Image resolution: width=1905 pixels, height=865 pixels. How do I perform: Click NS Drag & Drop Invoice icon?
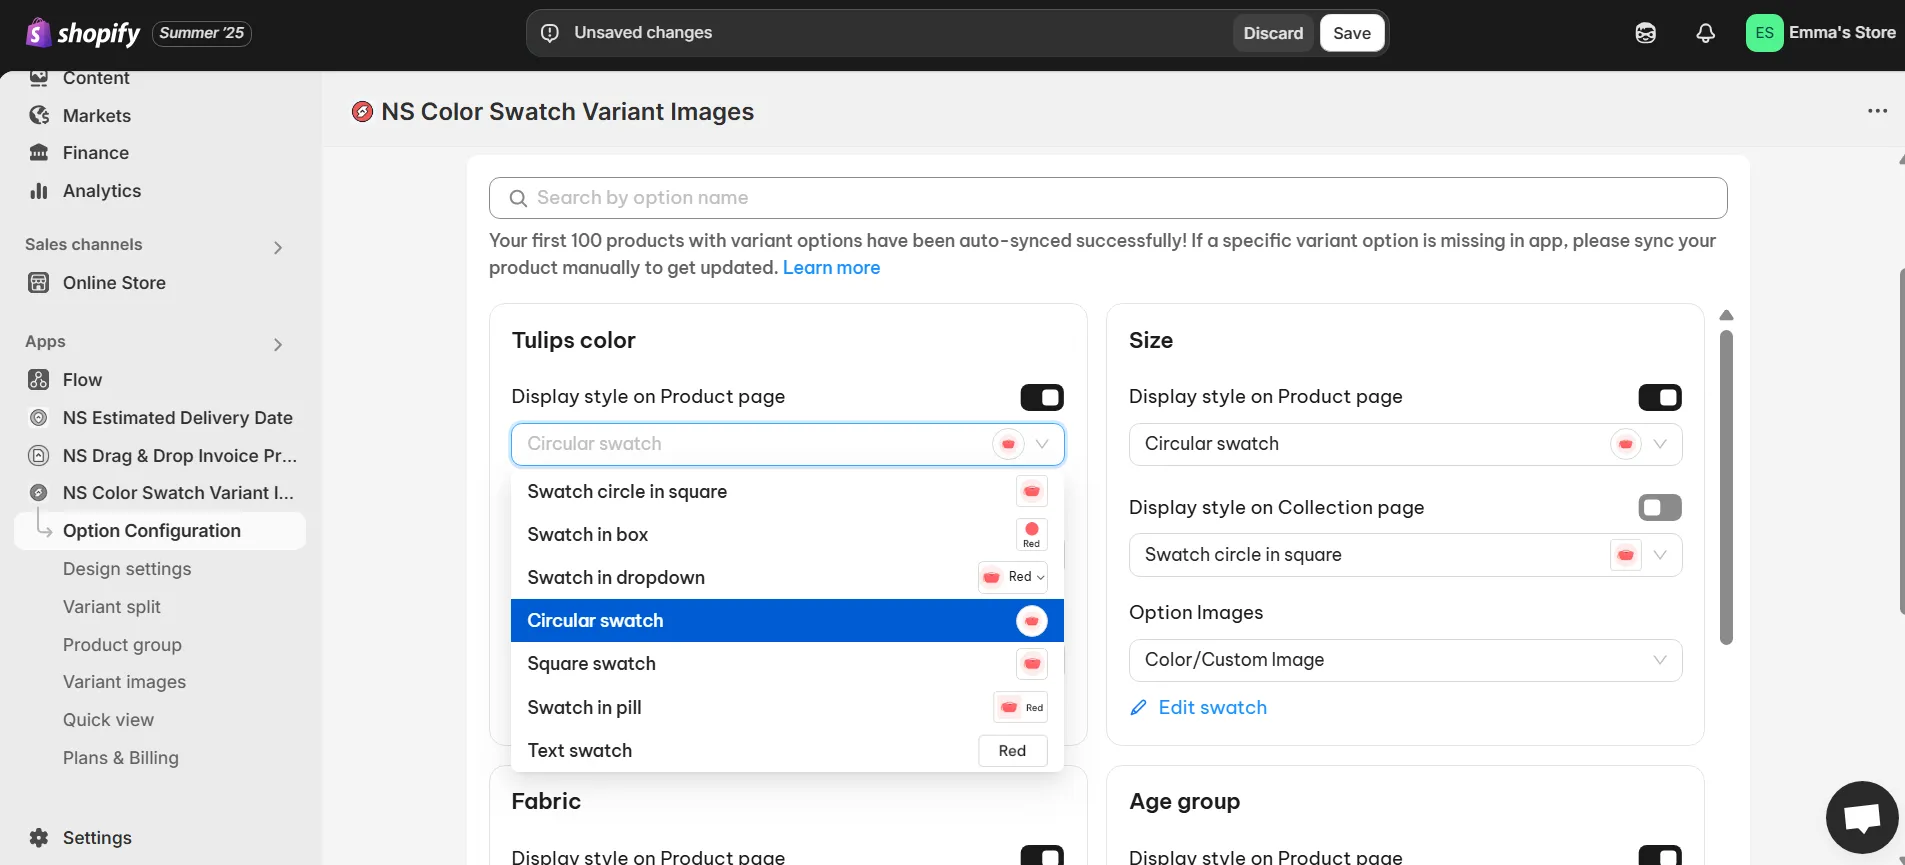(x=39, y=456)
